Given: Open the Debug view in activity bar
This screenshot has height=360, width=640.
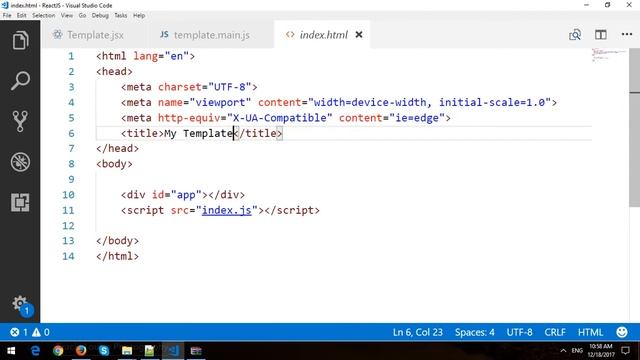Looking at the screenshot, I should [20, 162].
